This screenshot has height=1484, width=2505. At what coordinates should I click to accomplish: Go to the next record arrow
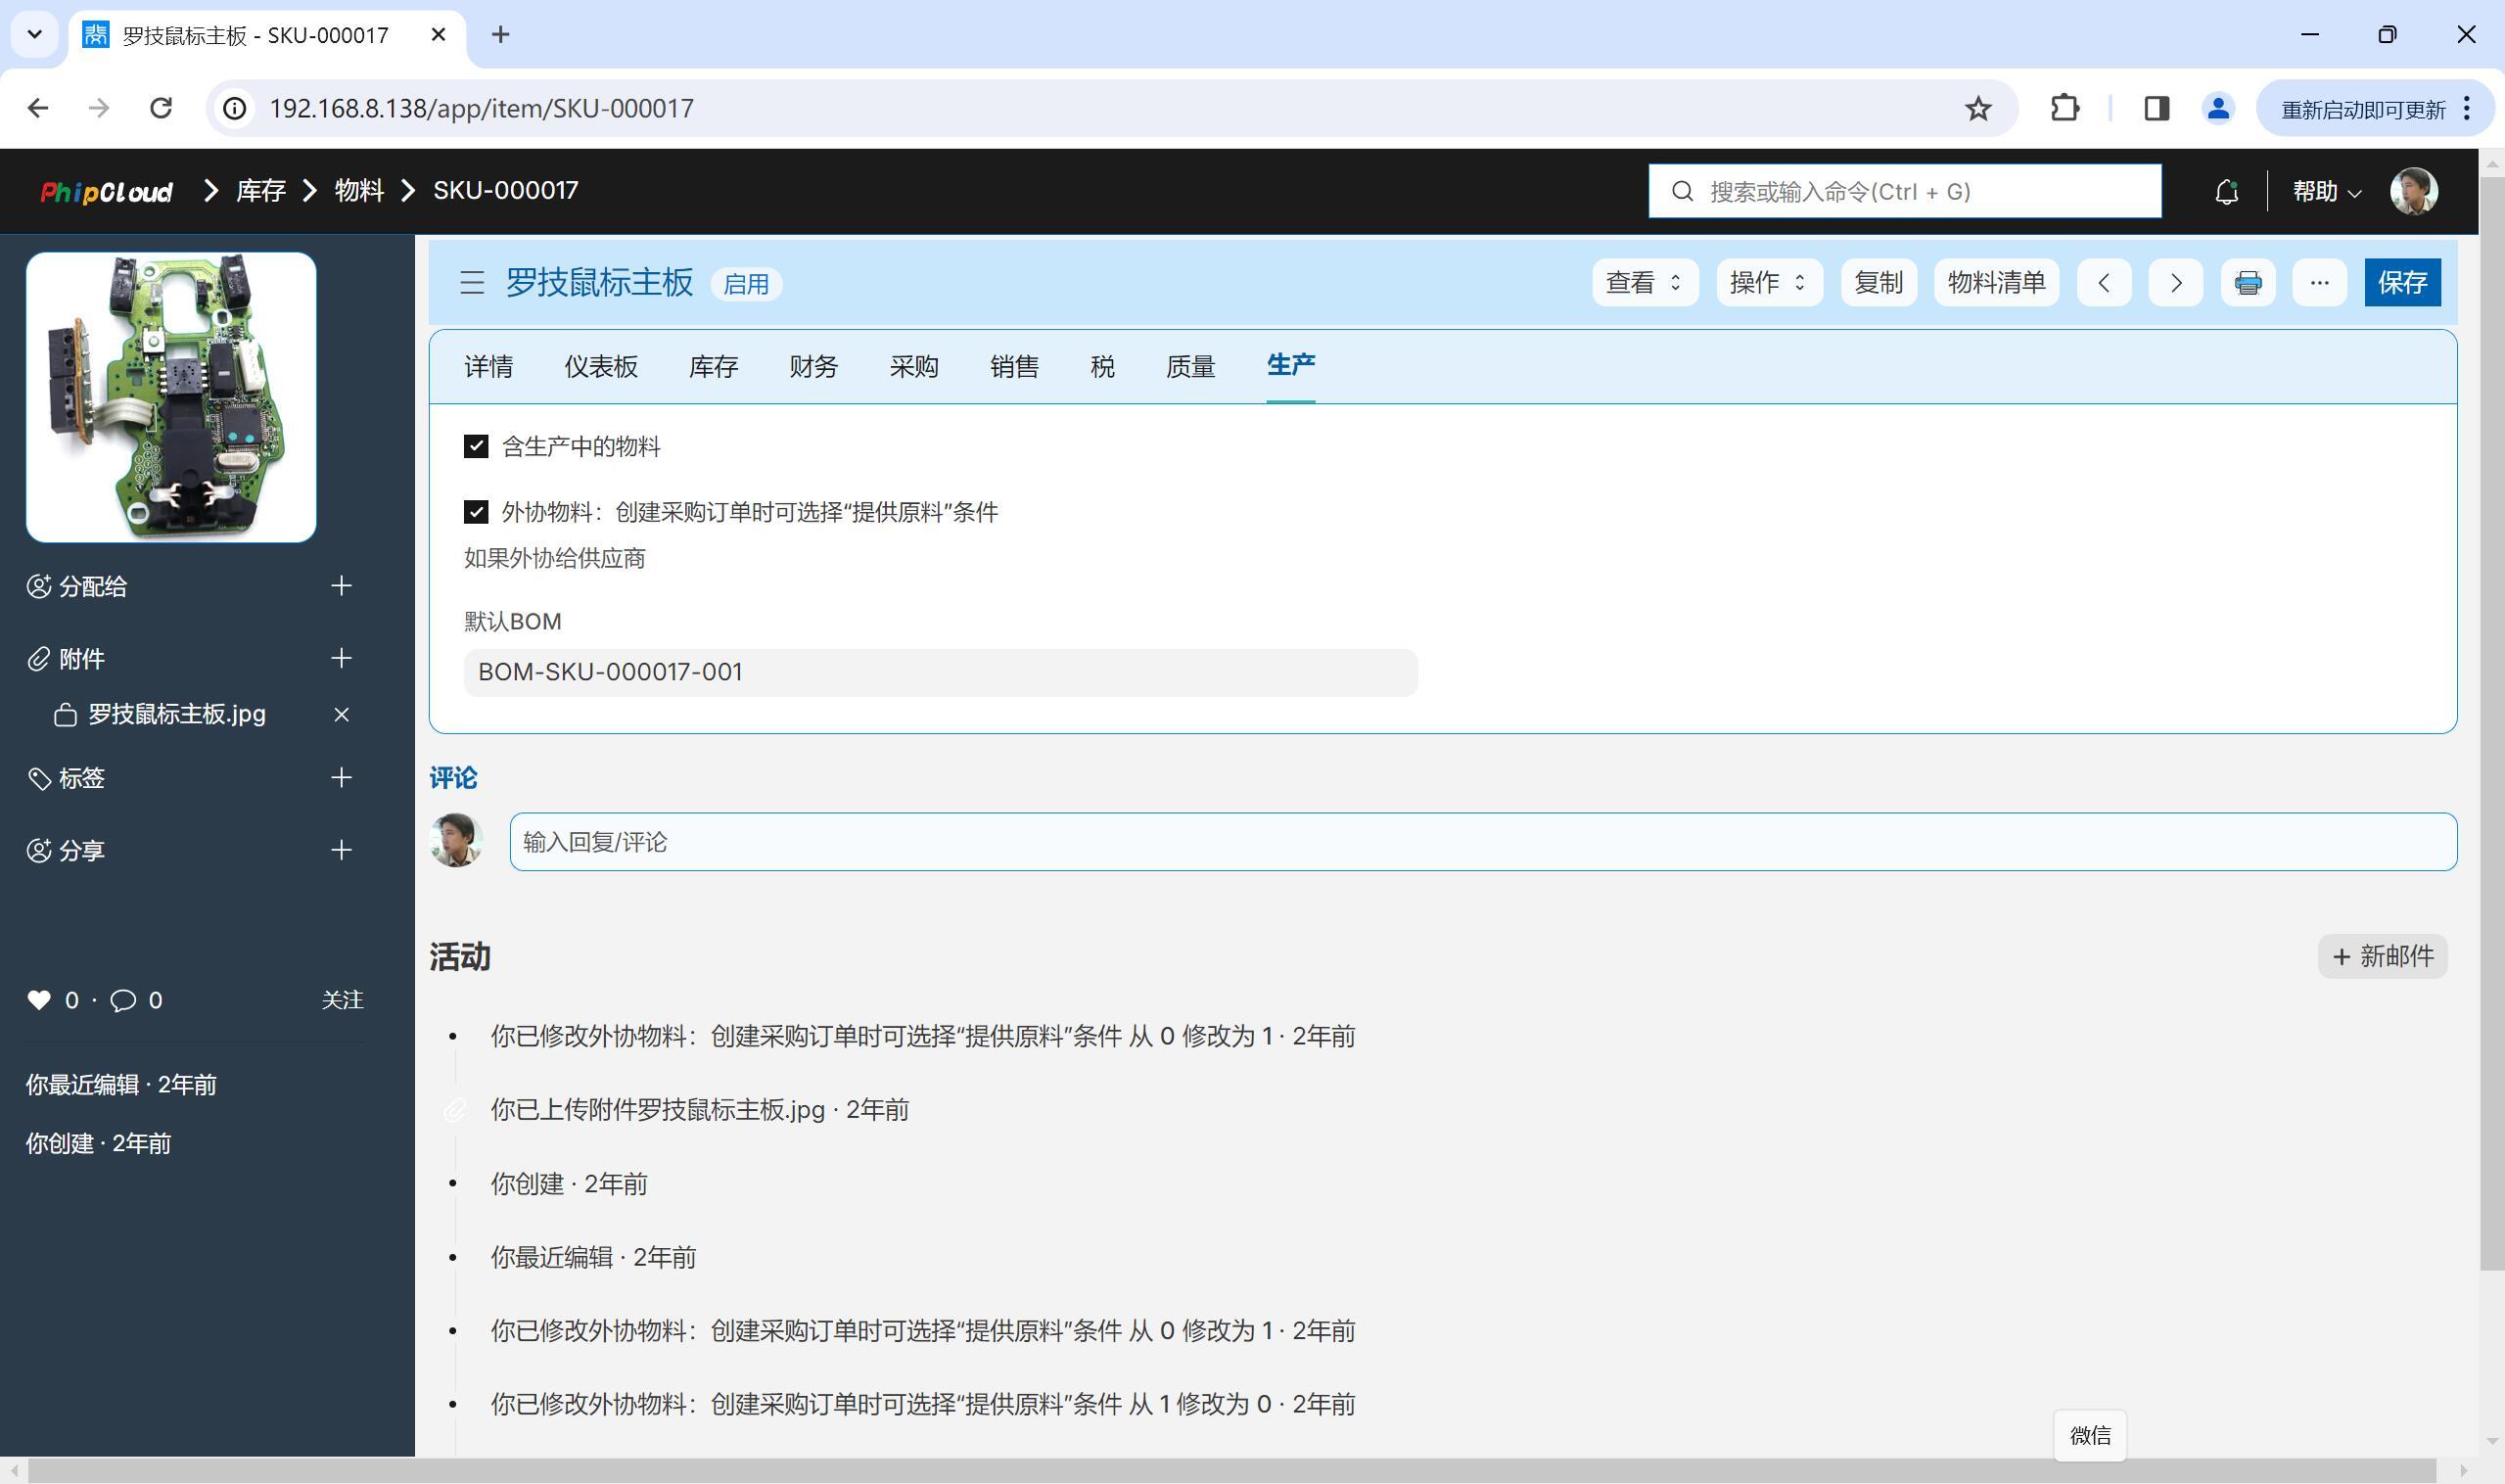pos(2175,283)
